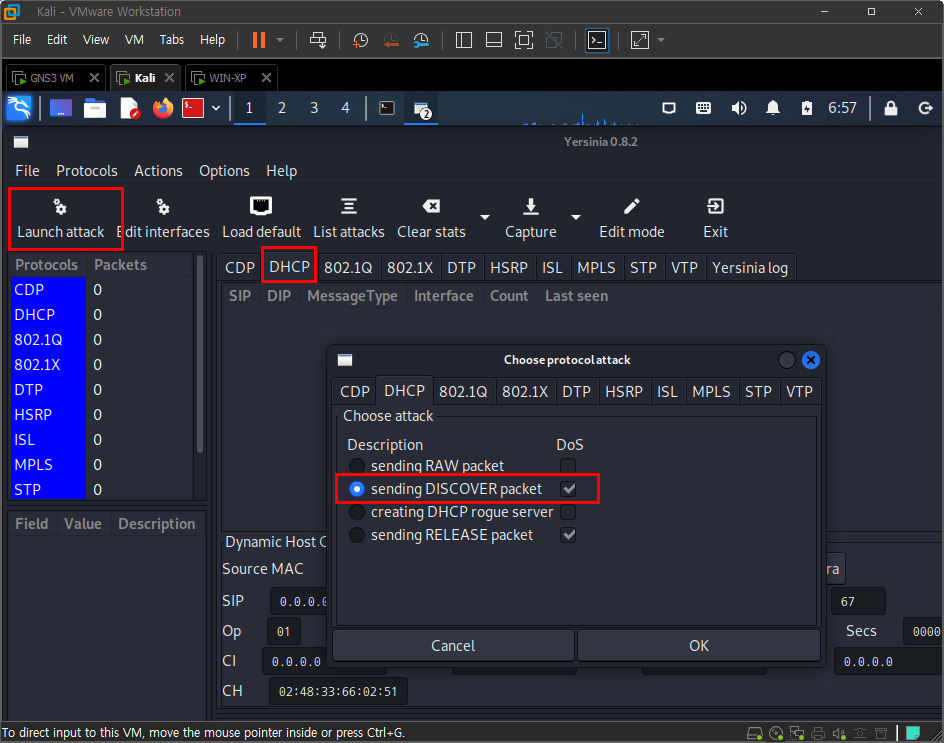The image size is (944, 743).
Task: Select creating DHCP rogue server radio button
Action: [357, 512]
